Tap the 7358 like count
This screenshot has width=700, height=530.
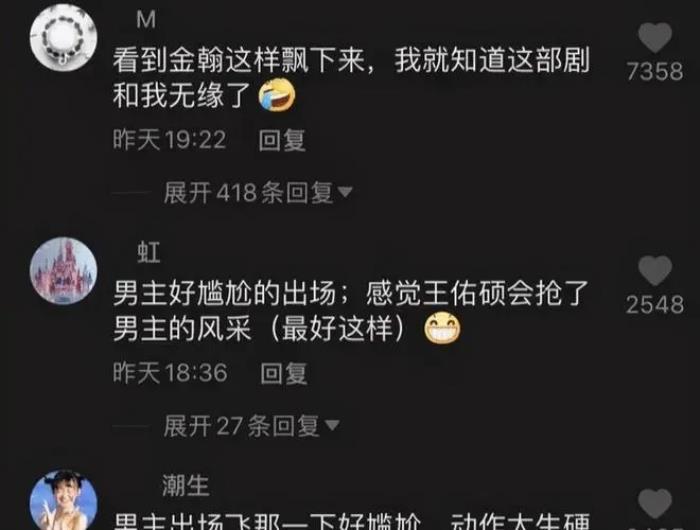coord(655,71)
